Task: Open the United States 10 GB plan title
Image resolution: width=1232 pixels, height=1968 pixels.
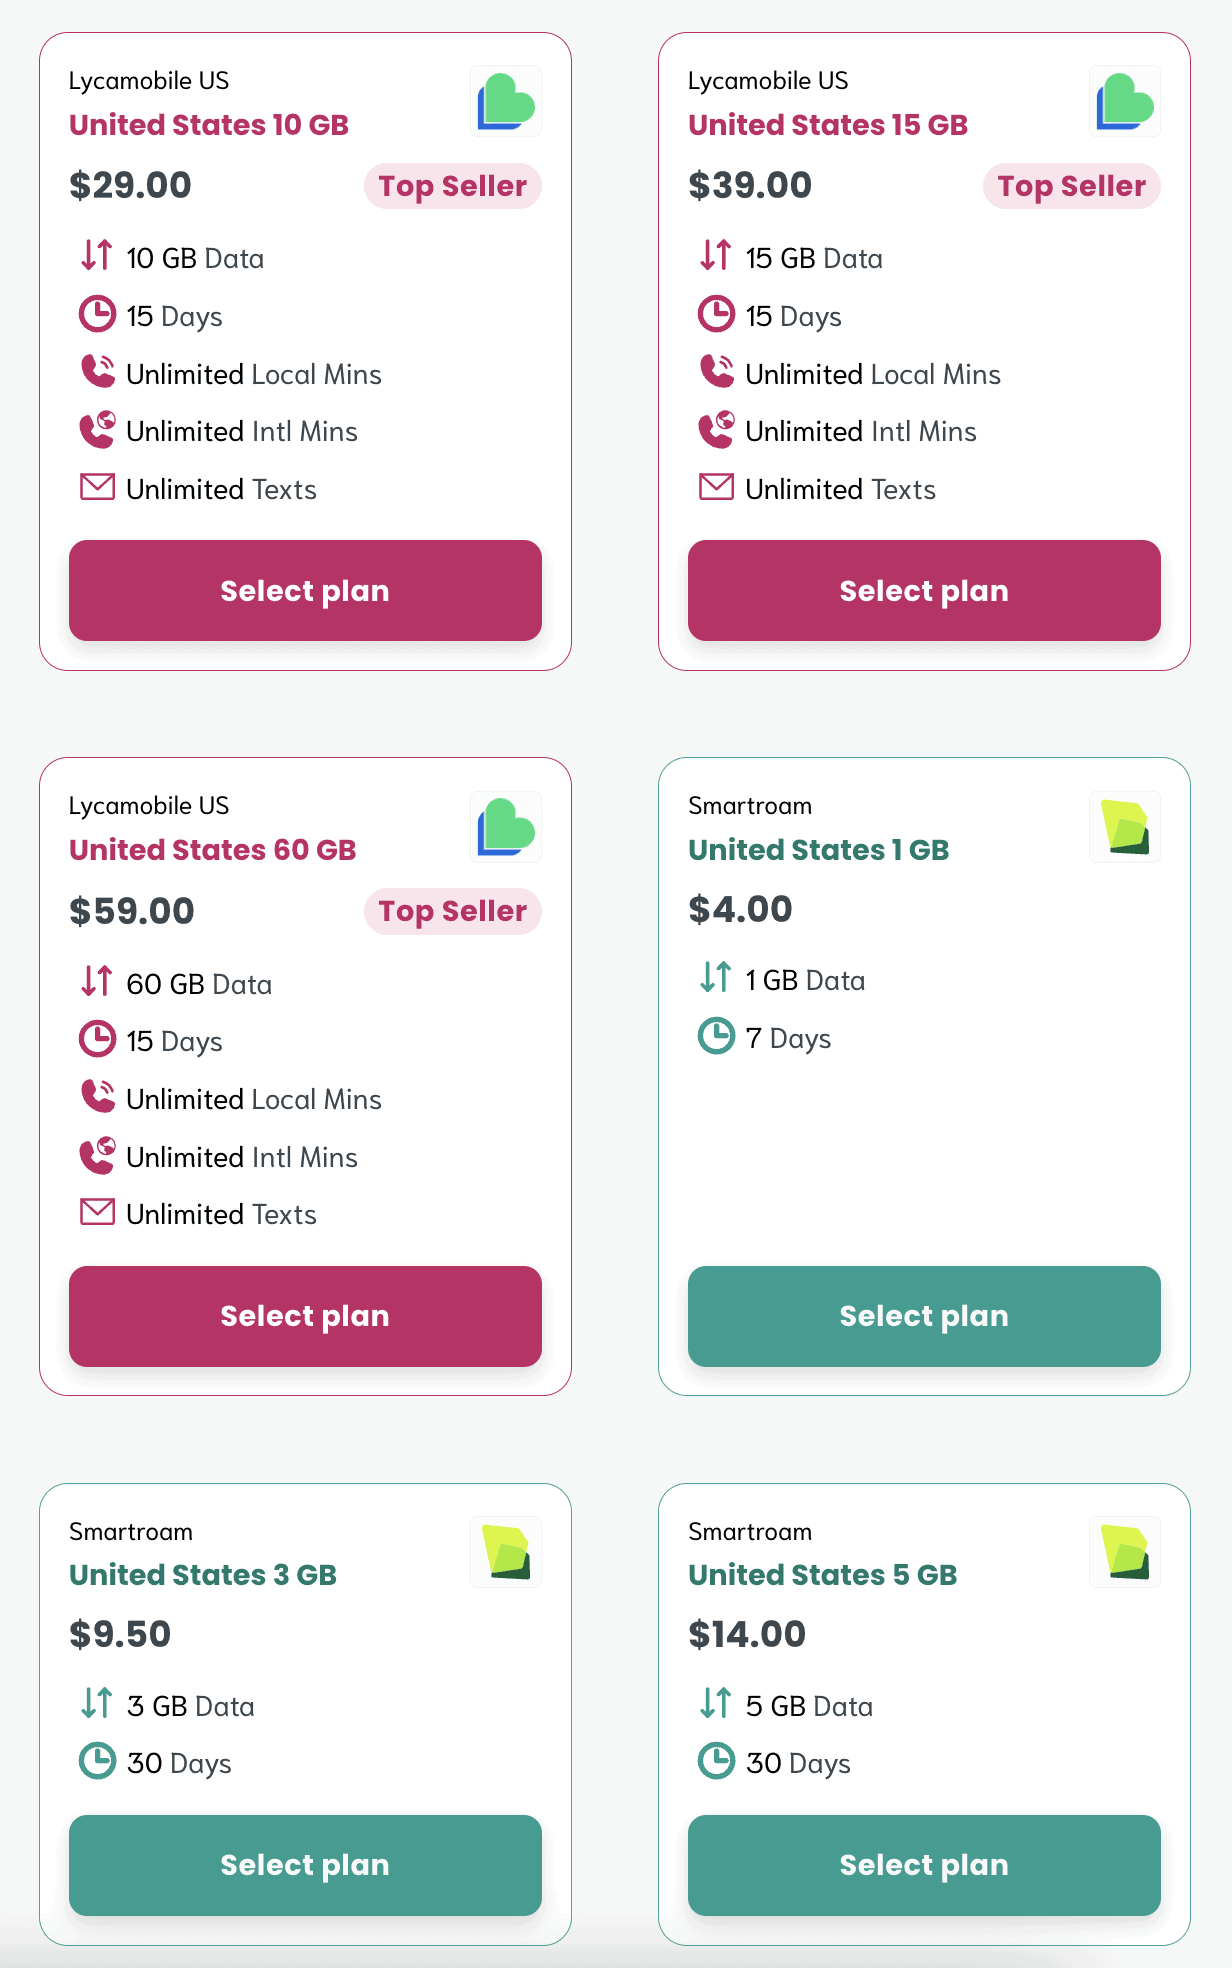Action: [208, 125]
